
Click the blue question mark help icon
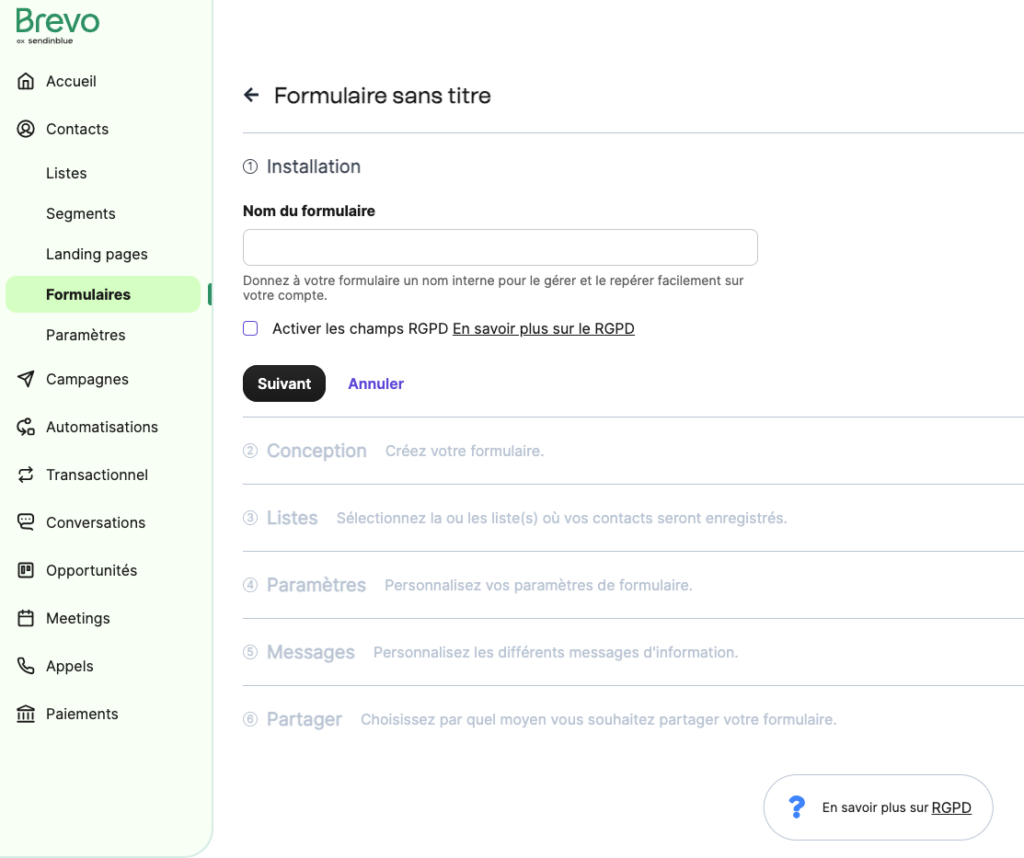coord(797,807)
